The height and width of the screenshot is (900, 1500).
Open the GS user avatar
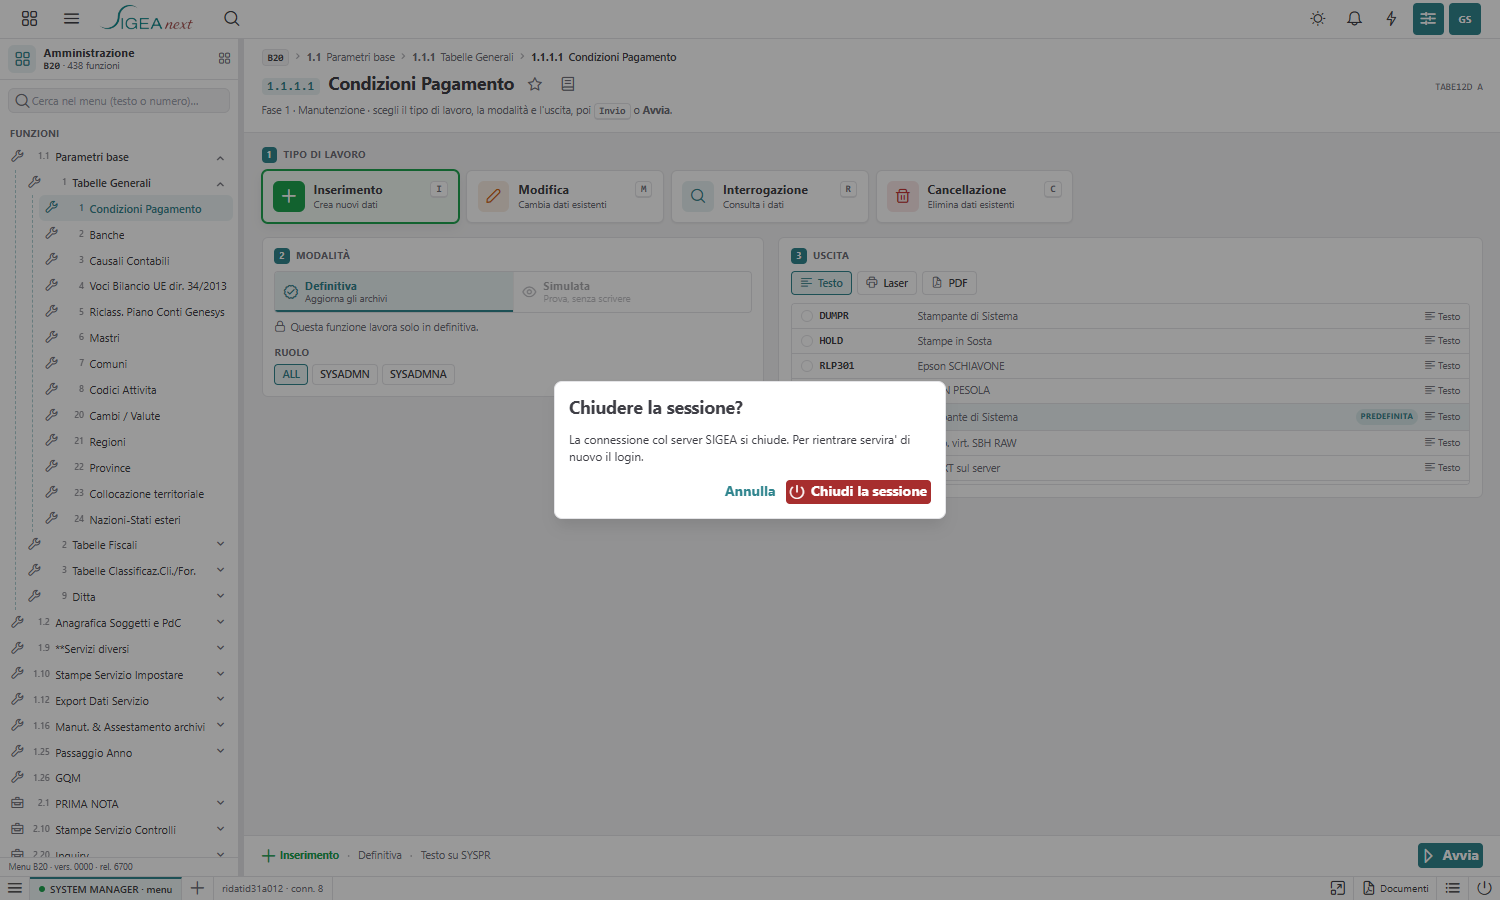[x=1465, y=19]
